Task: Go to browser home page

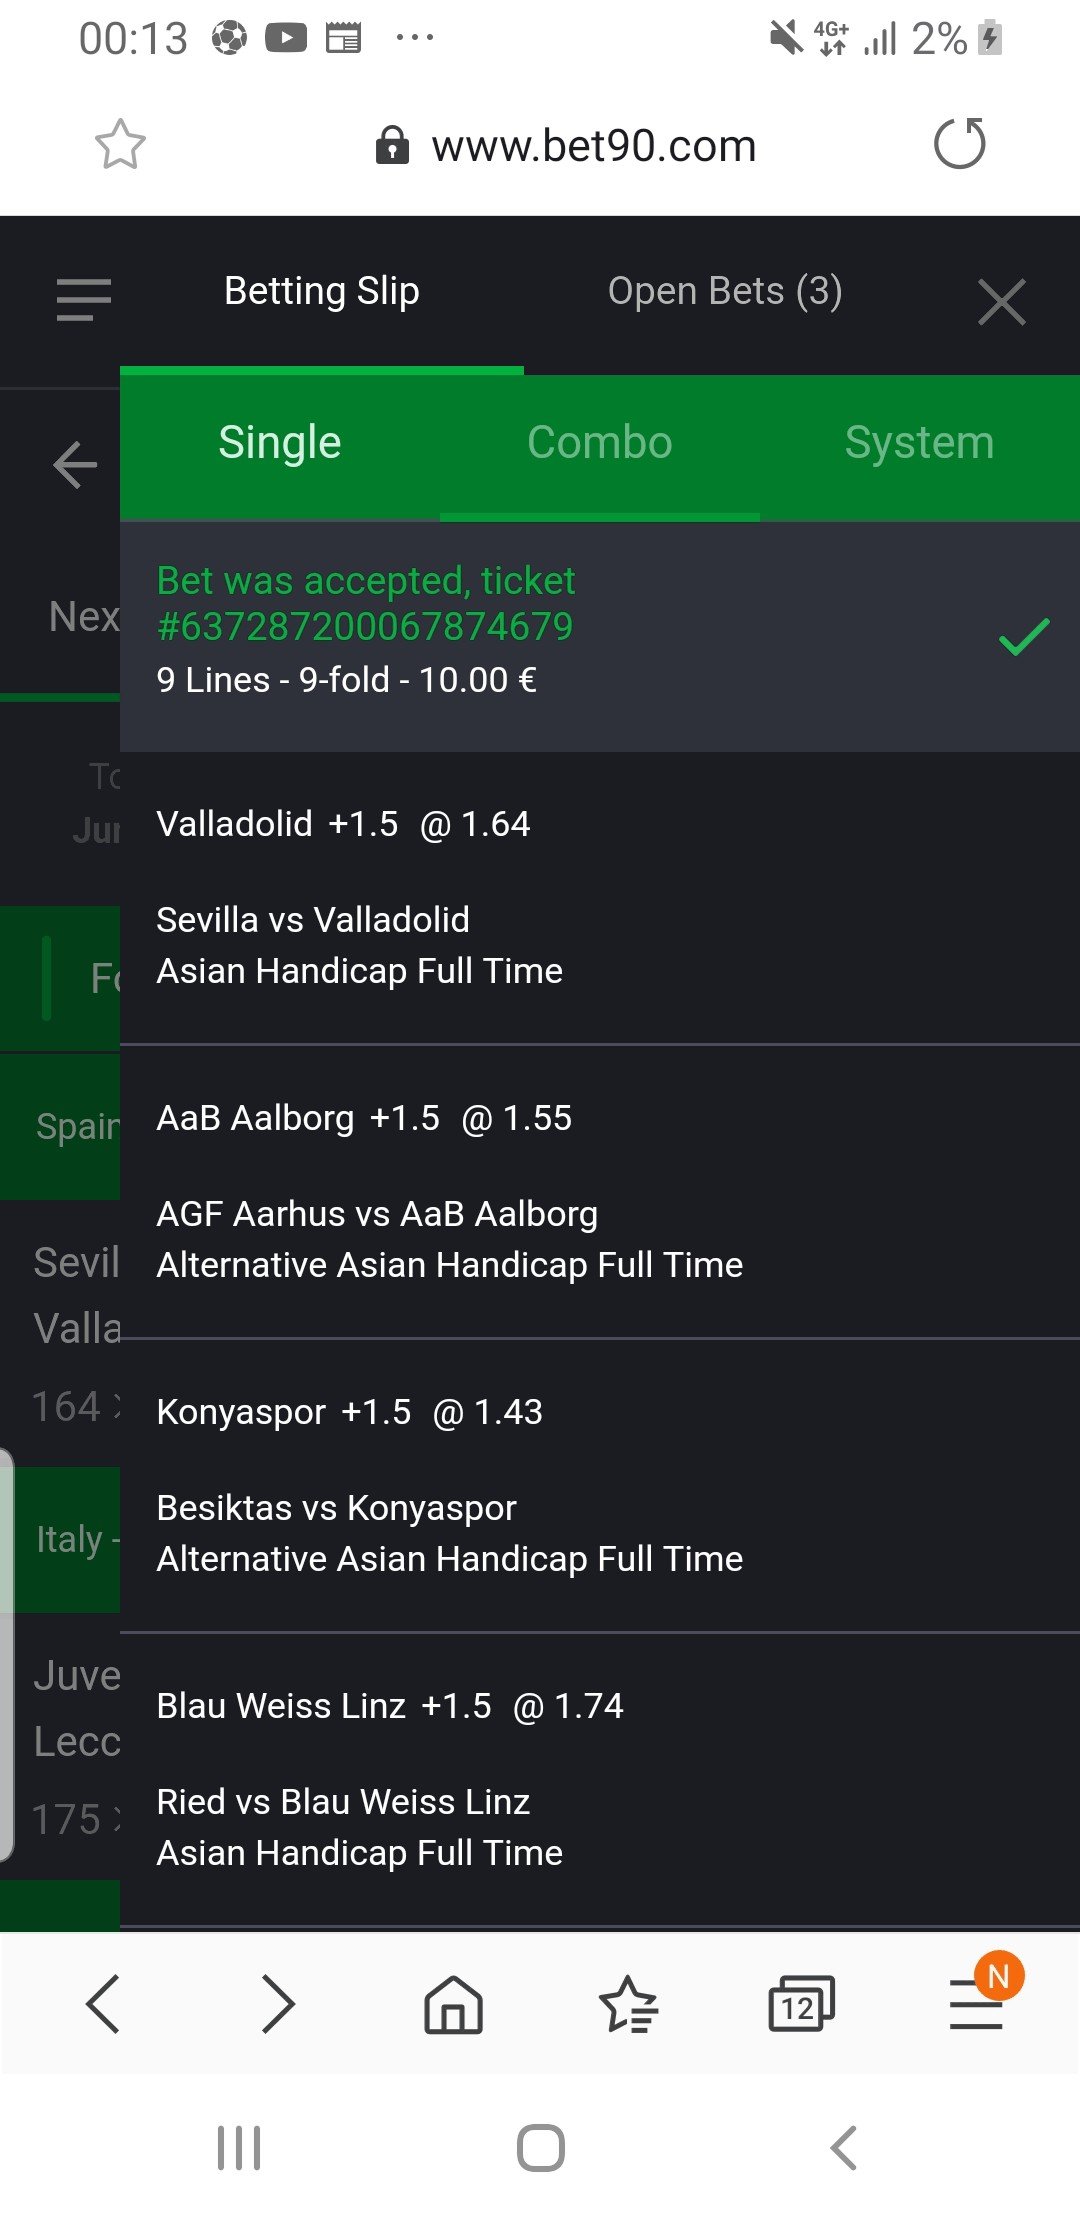Action: 453,2004
